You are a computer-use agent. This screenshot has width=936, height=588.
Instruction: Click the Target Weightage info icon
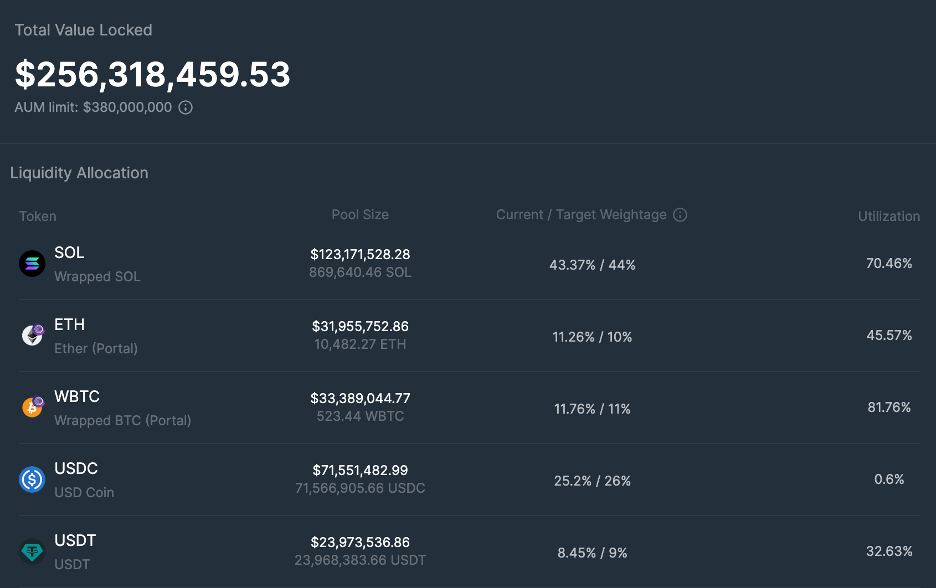coord(680,215)
